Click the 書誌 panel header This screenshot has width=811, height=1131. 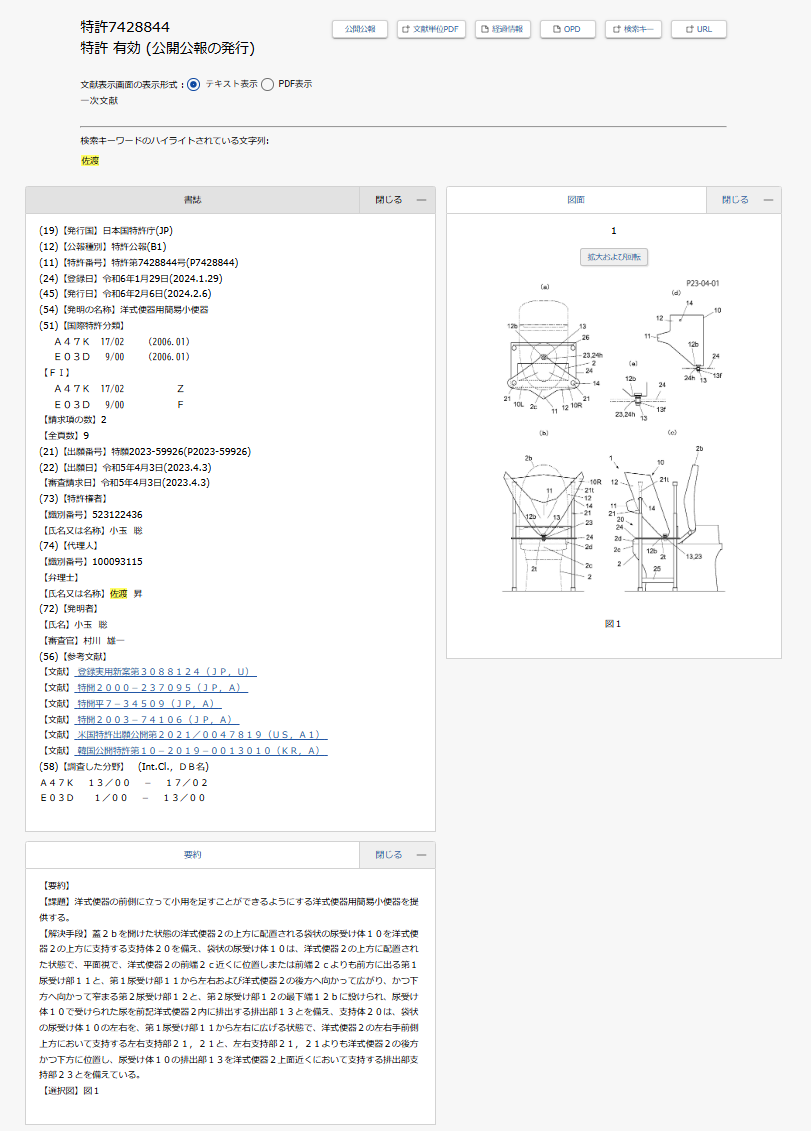[193, 200]
